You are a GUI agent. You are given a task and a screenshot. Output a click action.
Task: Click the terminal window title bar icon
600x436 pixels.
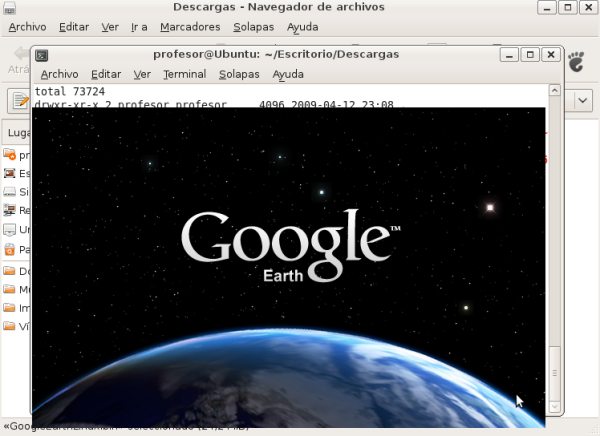42,54
